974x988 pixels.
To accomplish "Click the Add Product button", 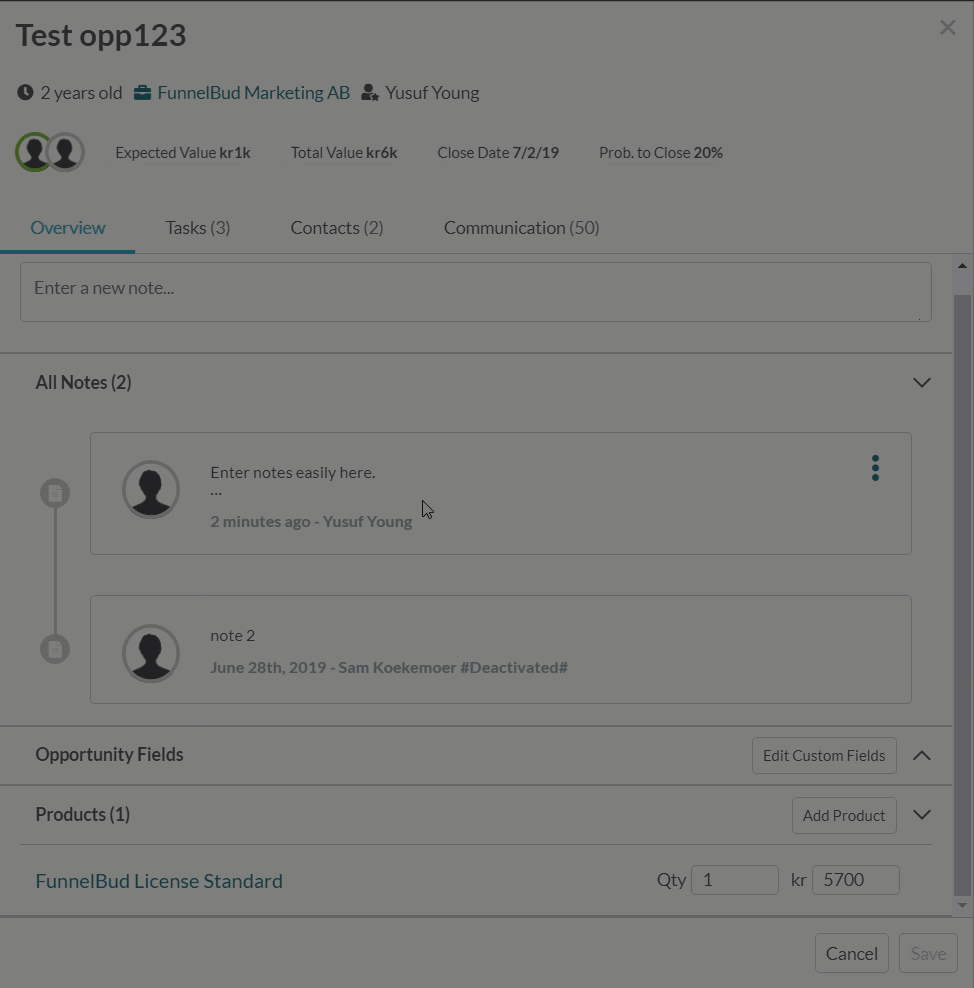I will click(844, 815).
